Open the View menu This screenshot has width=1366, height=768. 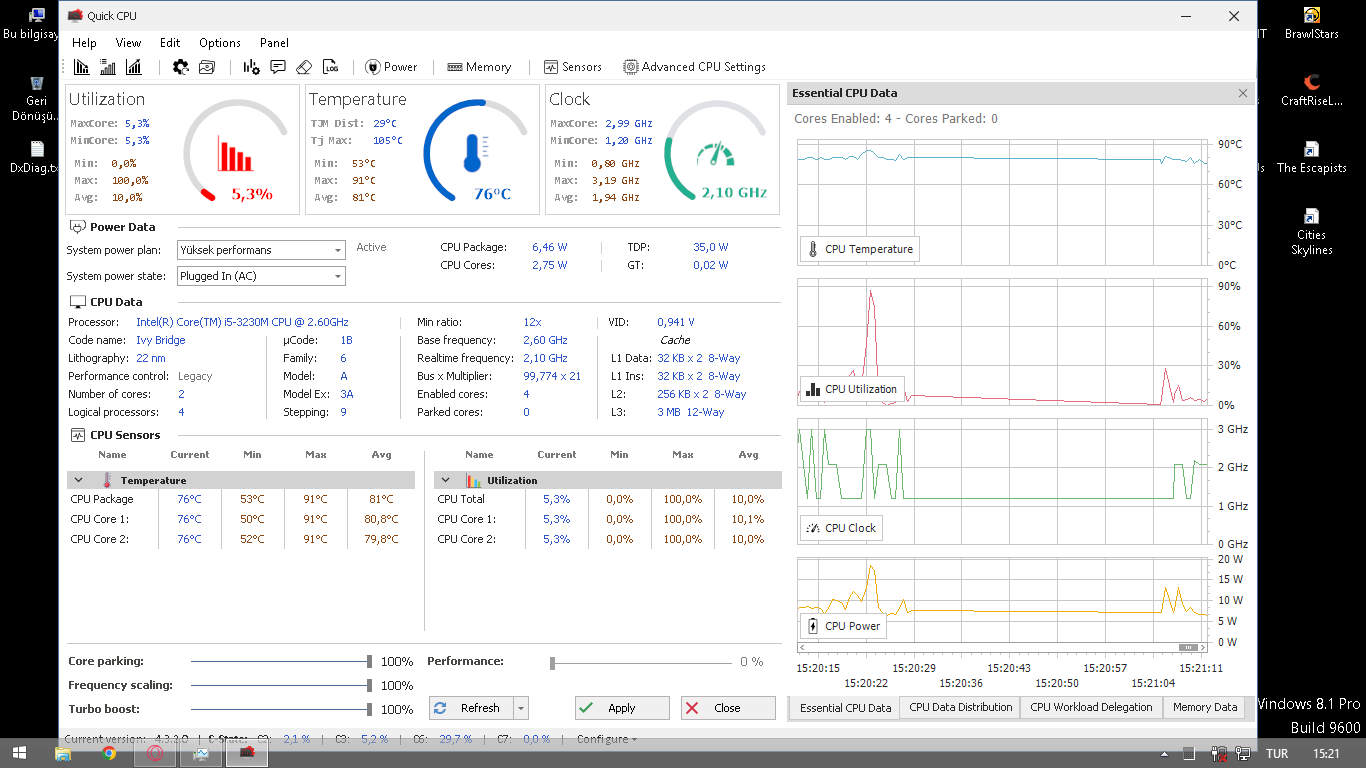point(128,43)
